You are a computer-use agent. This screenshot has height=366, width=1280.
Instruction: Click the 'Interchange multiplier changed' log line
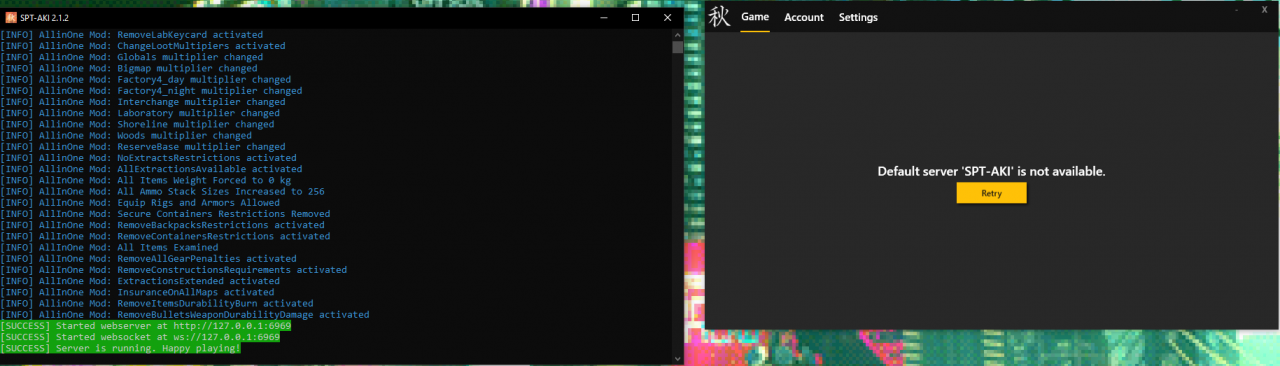click(x=143, y=102)
